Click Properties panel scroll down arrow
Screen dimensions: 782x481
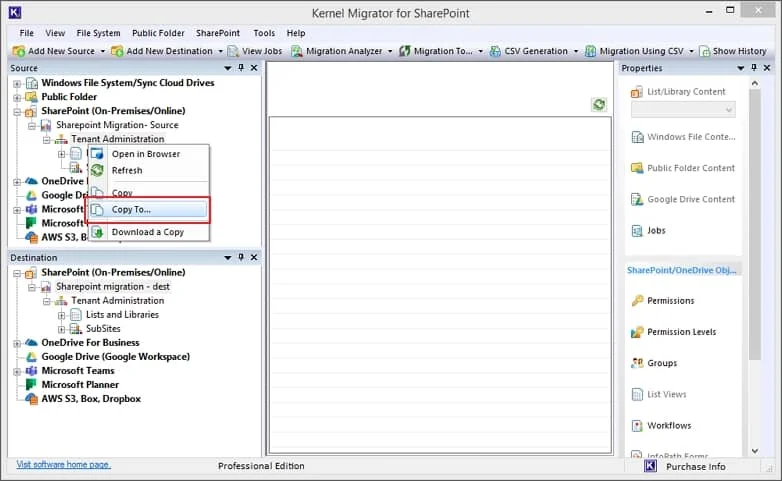click(755, 451)
